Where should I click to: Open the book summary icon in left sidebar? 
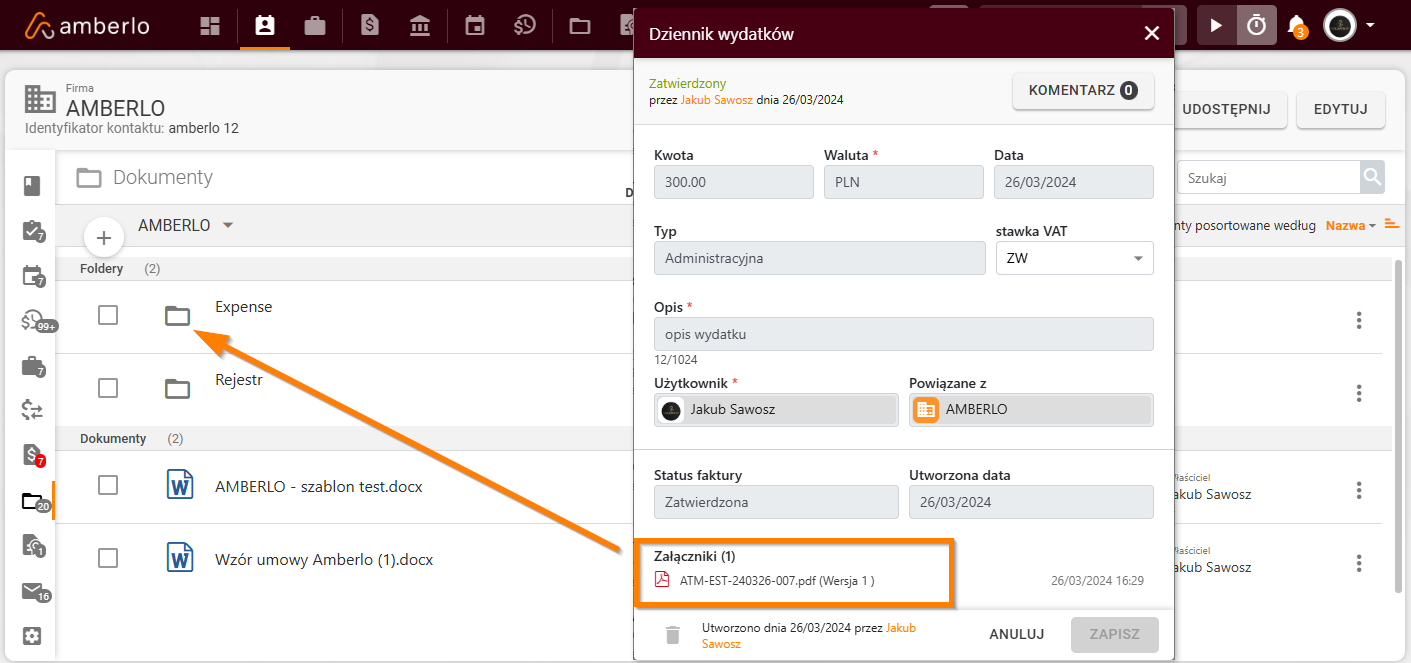tap(32, 186)
